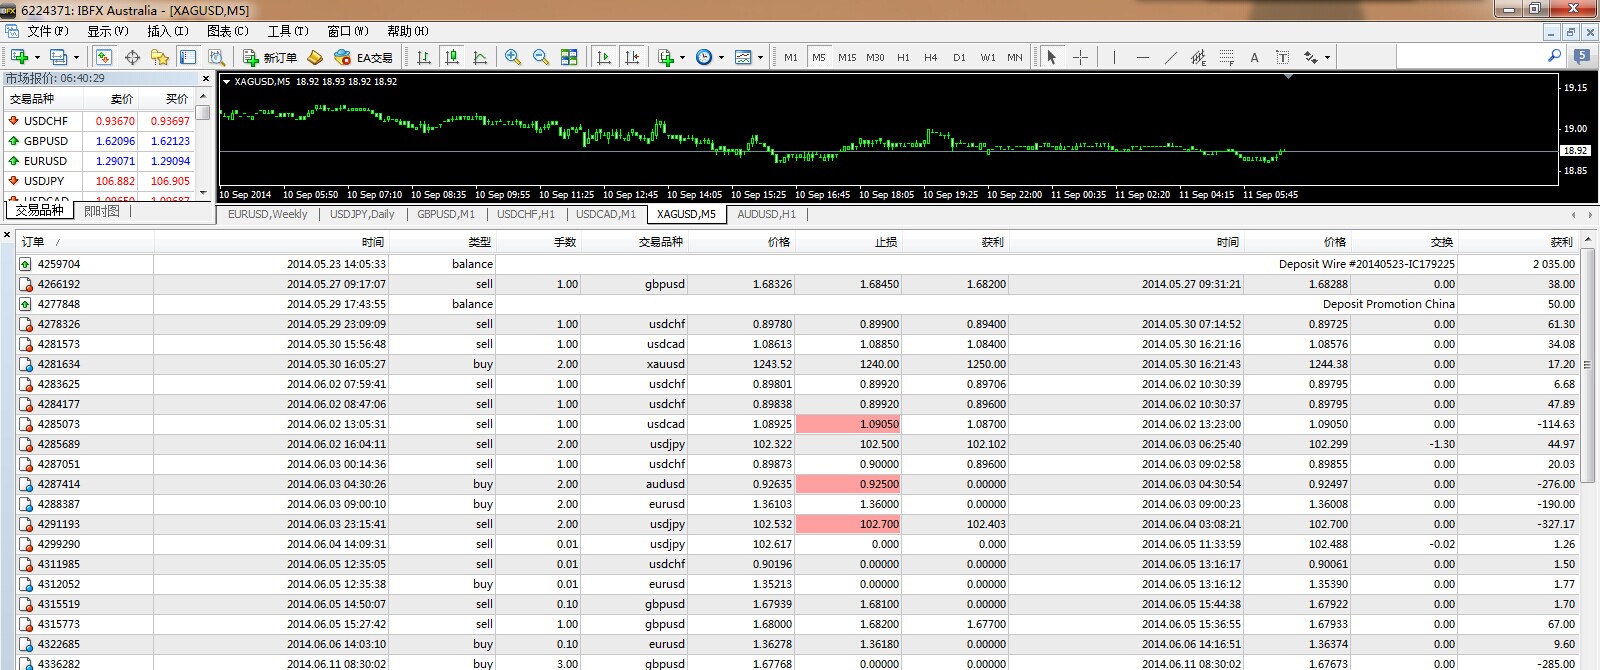Open the new chart dropdown arrow
This screenshot has width=1600, height=670.
coord(38,57)
